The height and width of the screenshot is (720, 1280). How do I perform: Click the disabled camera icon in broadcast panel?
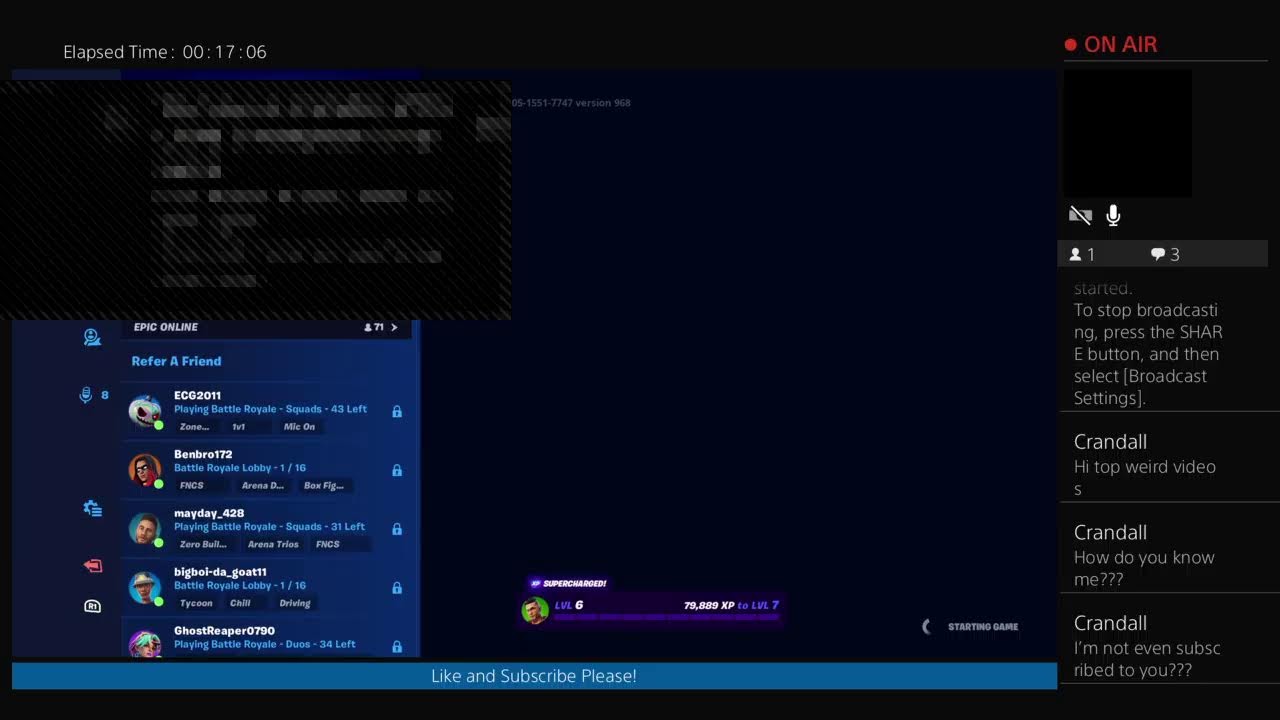point(1080,214)
